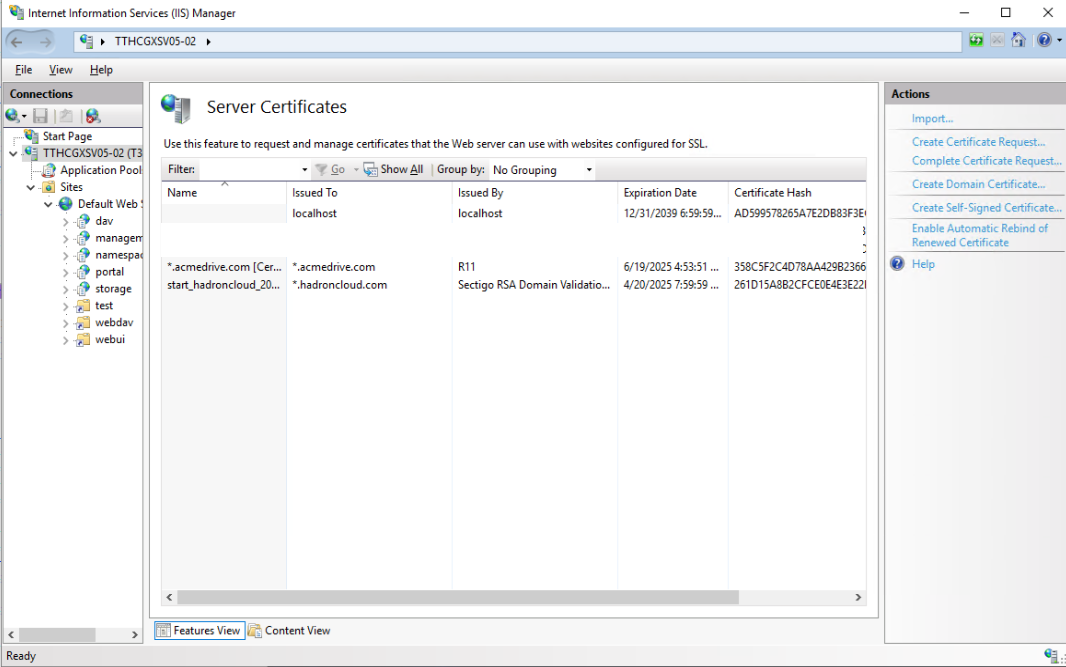Click the Save icon in Connections toolbar
The height and width of the screenshot is (667, 1066).
tap(41, 116)
